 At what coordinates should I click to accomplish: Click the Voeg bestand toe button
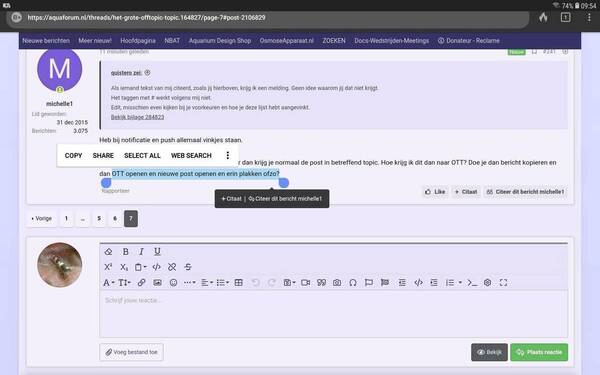[131, 352]
